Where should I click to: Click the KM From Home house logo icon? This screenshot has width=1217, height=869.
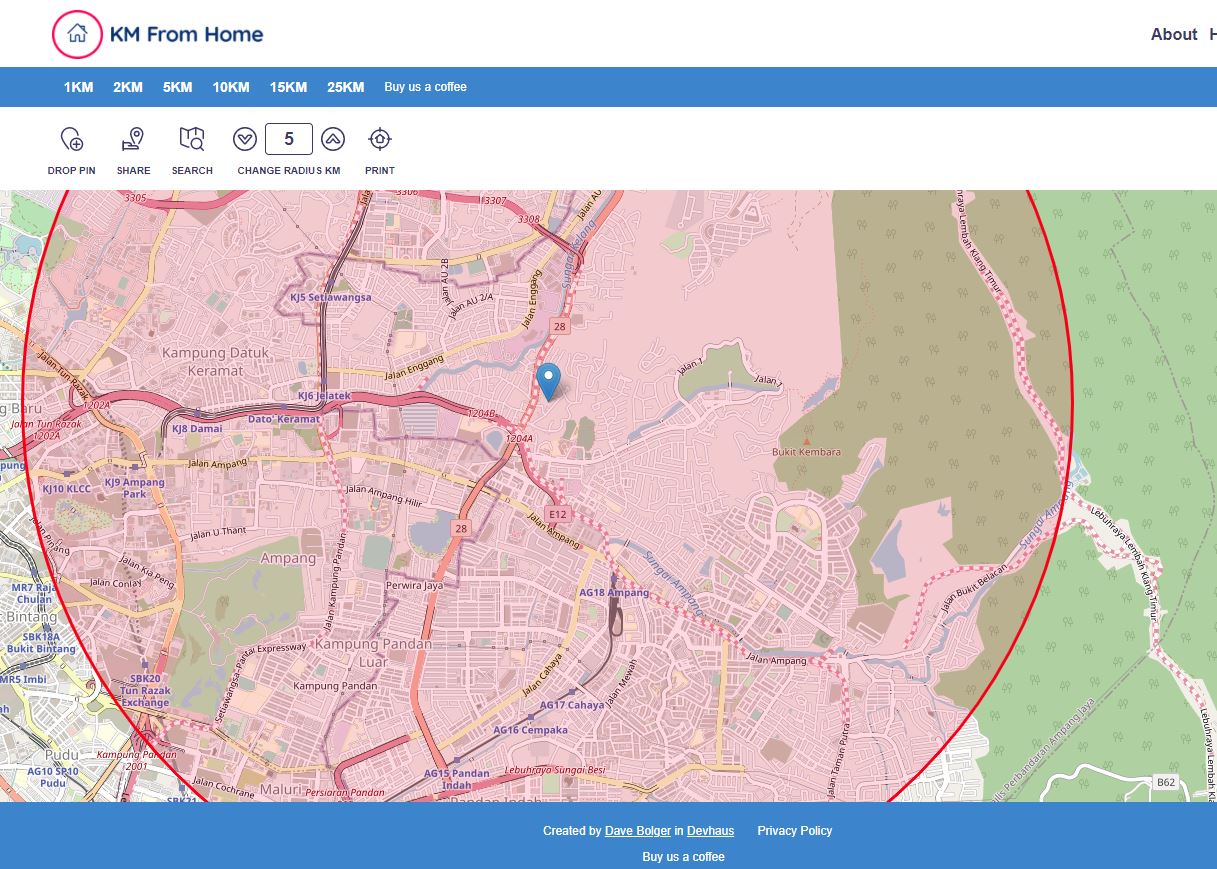(x=77, y=34)
